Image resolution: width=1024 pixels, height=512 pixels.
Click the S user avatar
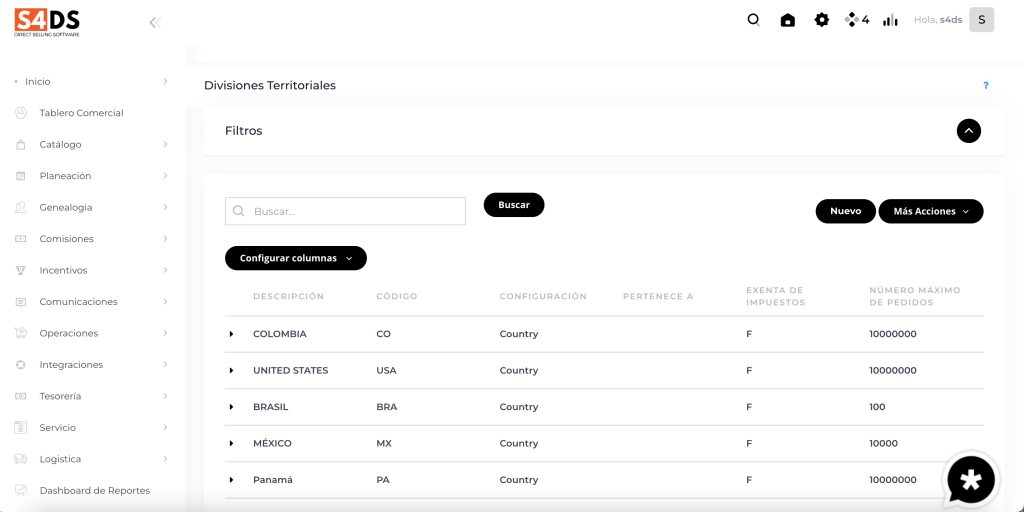tap(981, 20)
